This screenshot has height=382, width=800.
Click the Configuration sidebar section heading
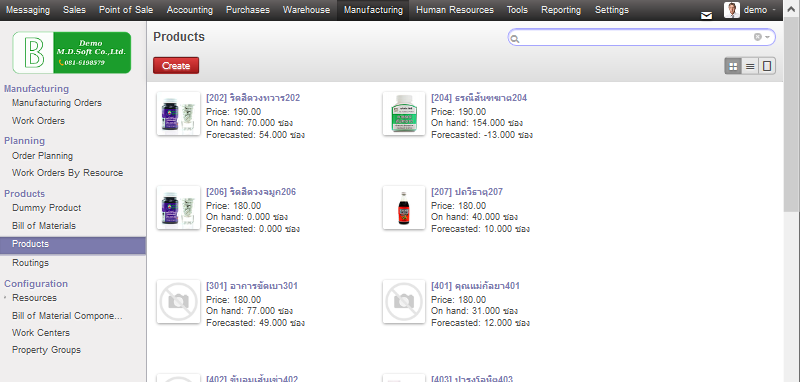(x=36, y=284)
